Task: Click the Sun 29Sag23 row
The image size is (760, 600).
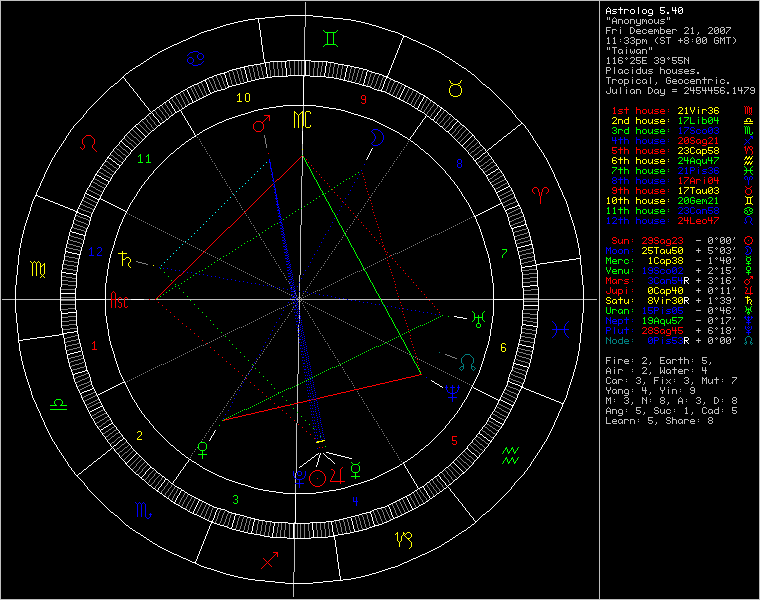Action: tap(680, 241)
